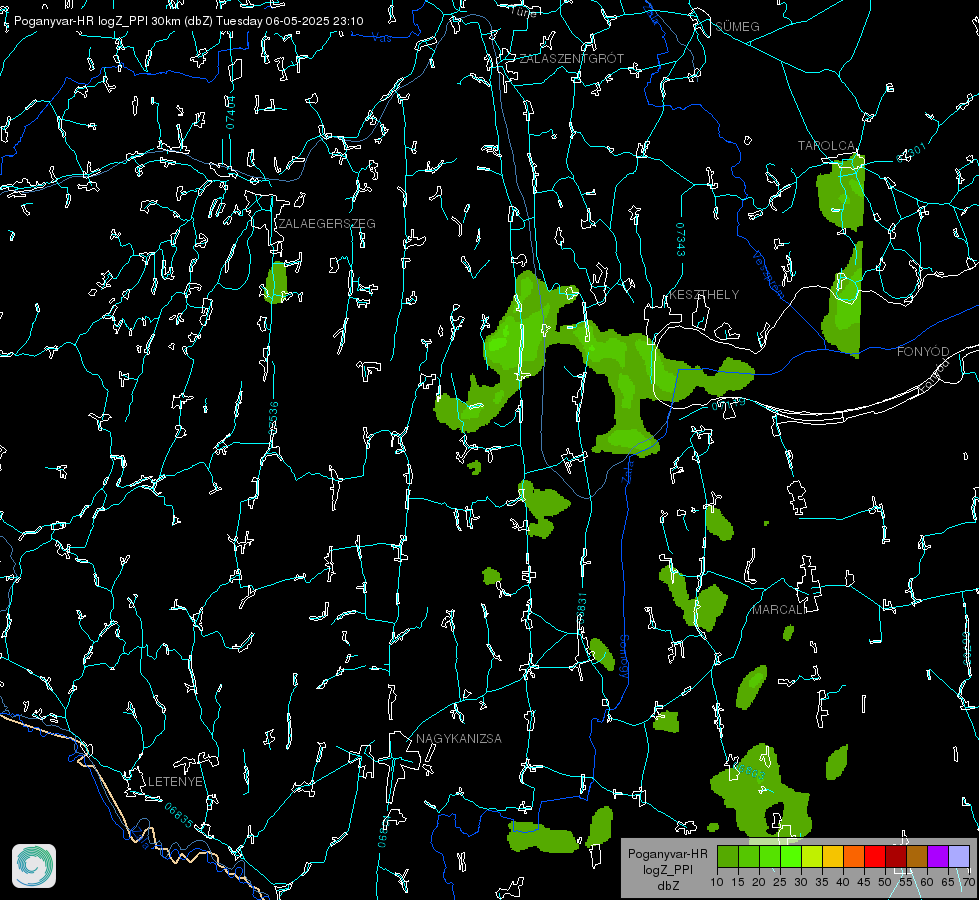This screenshot has width=979, height=900.
Task: Pick the 50–55 dBZ dark red swatch
Action: click(x=897, y=856)
